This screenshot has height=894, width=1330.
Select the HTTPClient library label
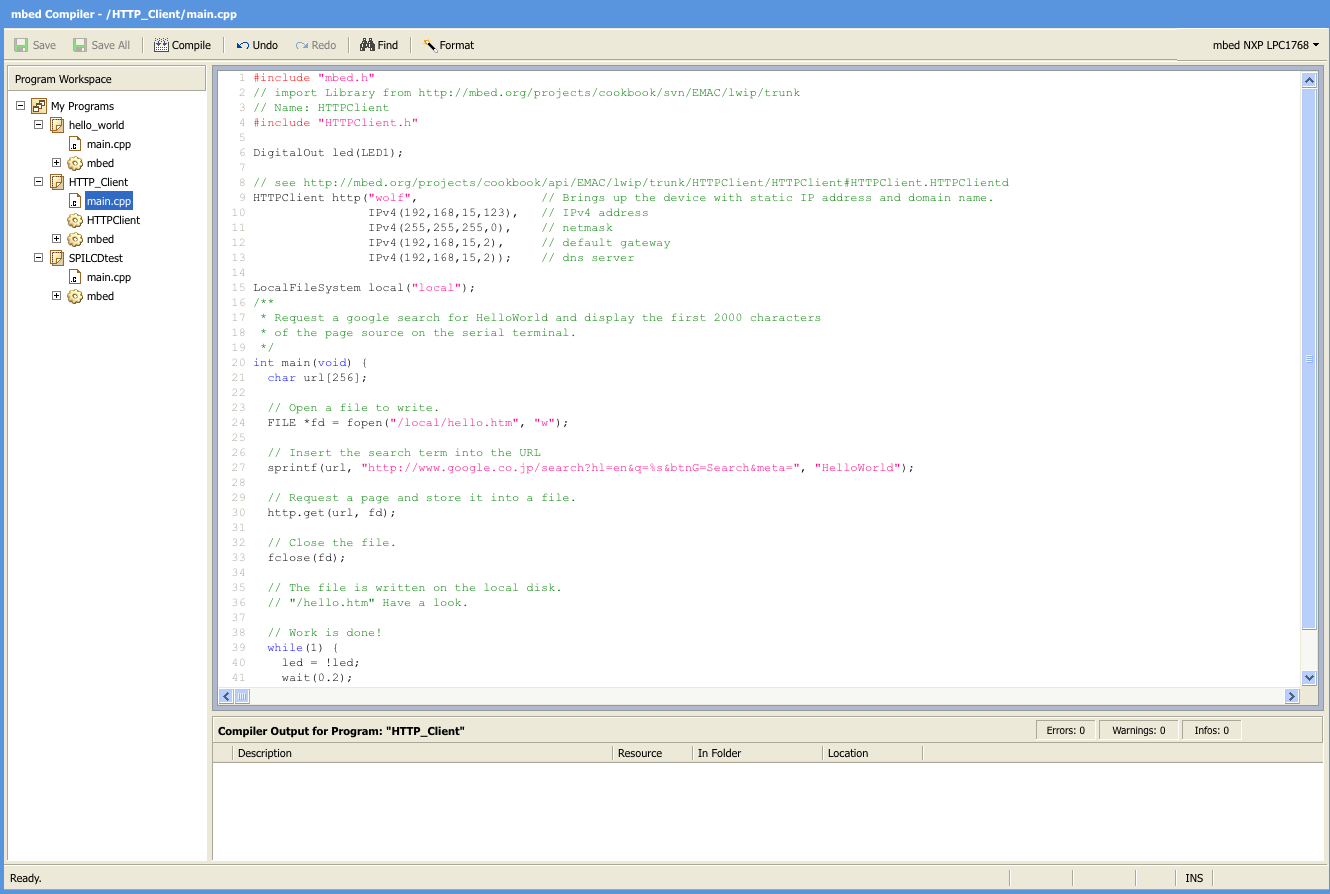(114, 220)
